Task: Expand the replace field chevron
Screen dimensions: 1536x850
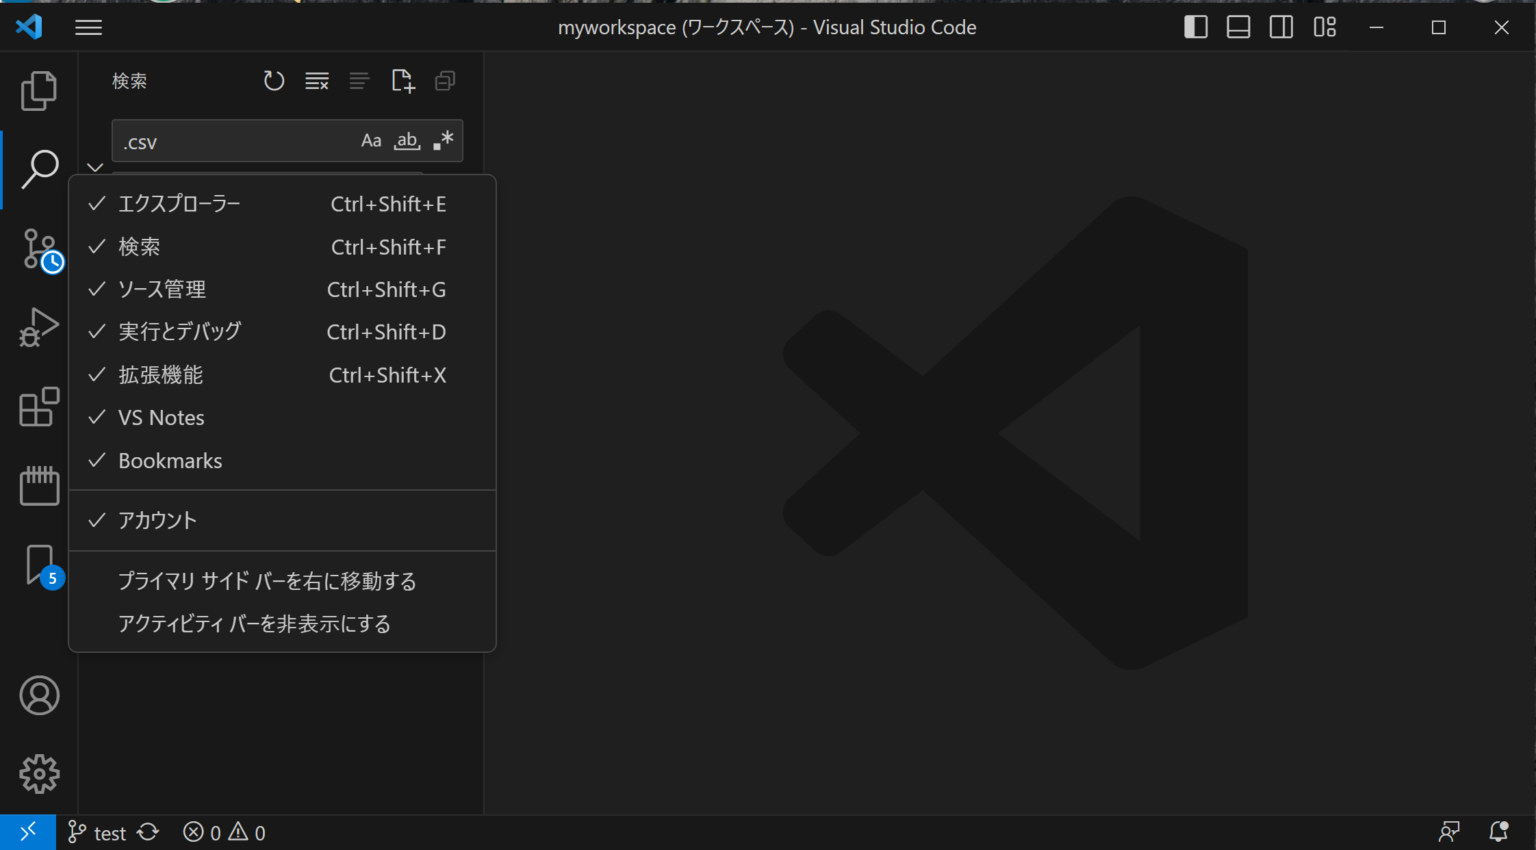Action: coord(95,167)
